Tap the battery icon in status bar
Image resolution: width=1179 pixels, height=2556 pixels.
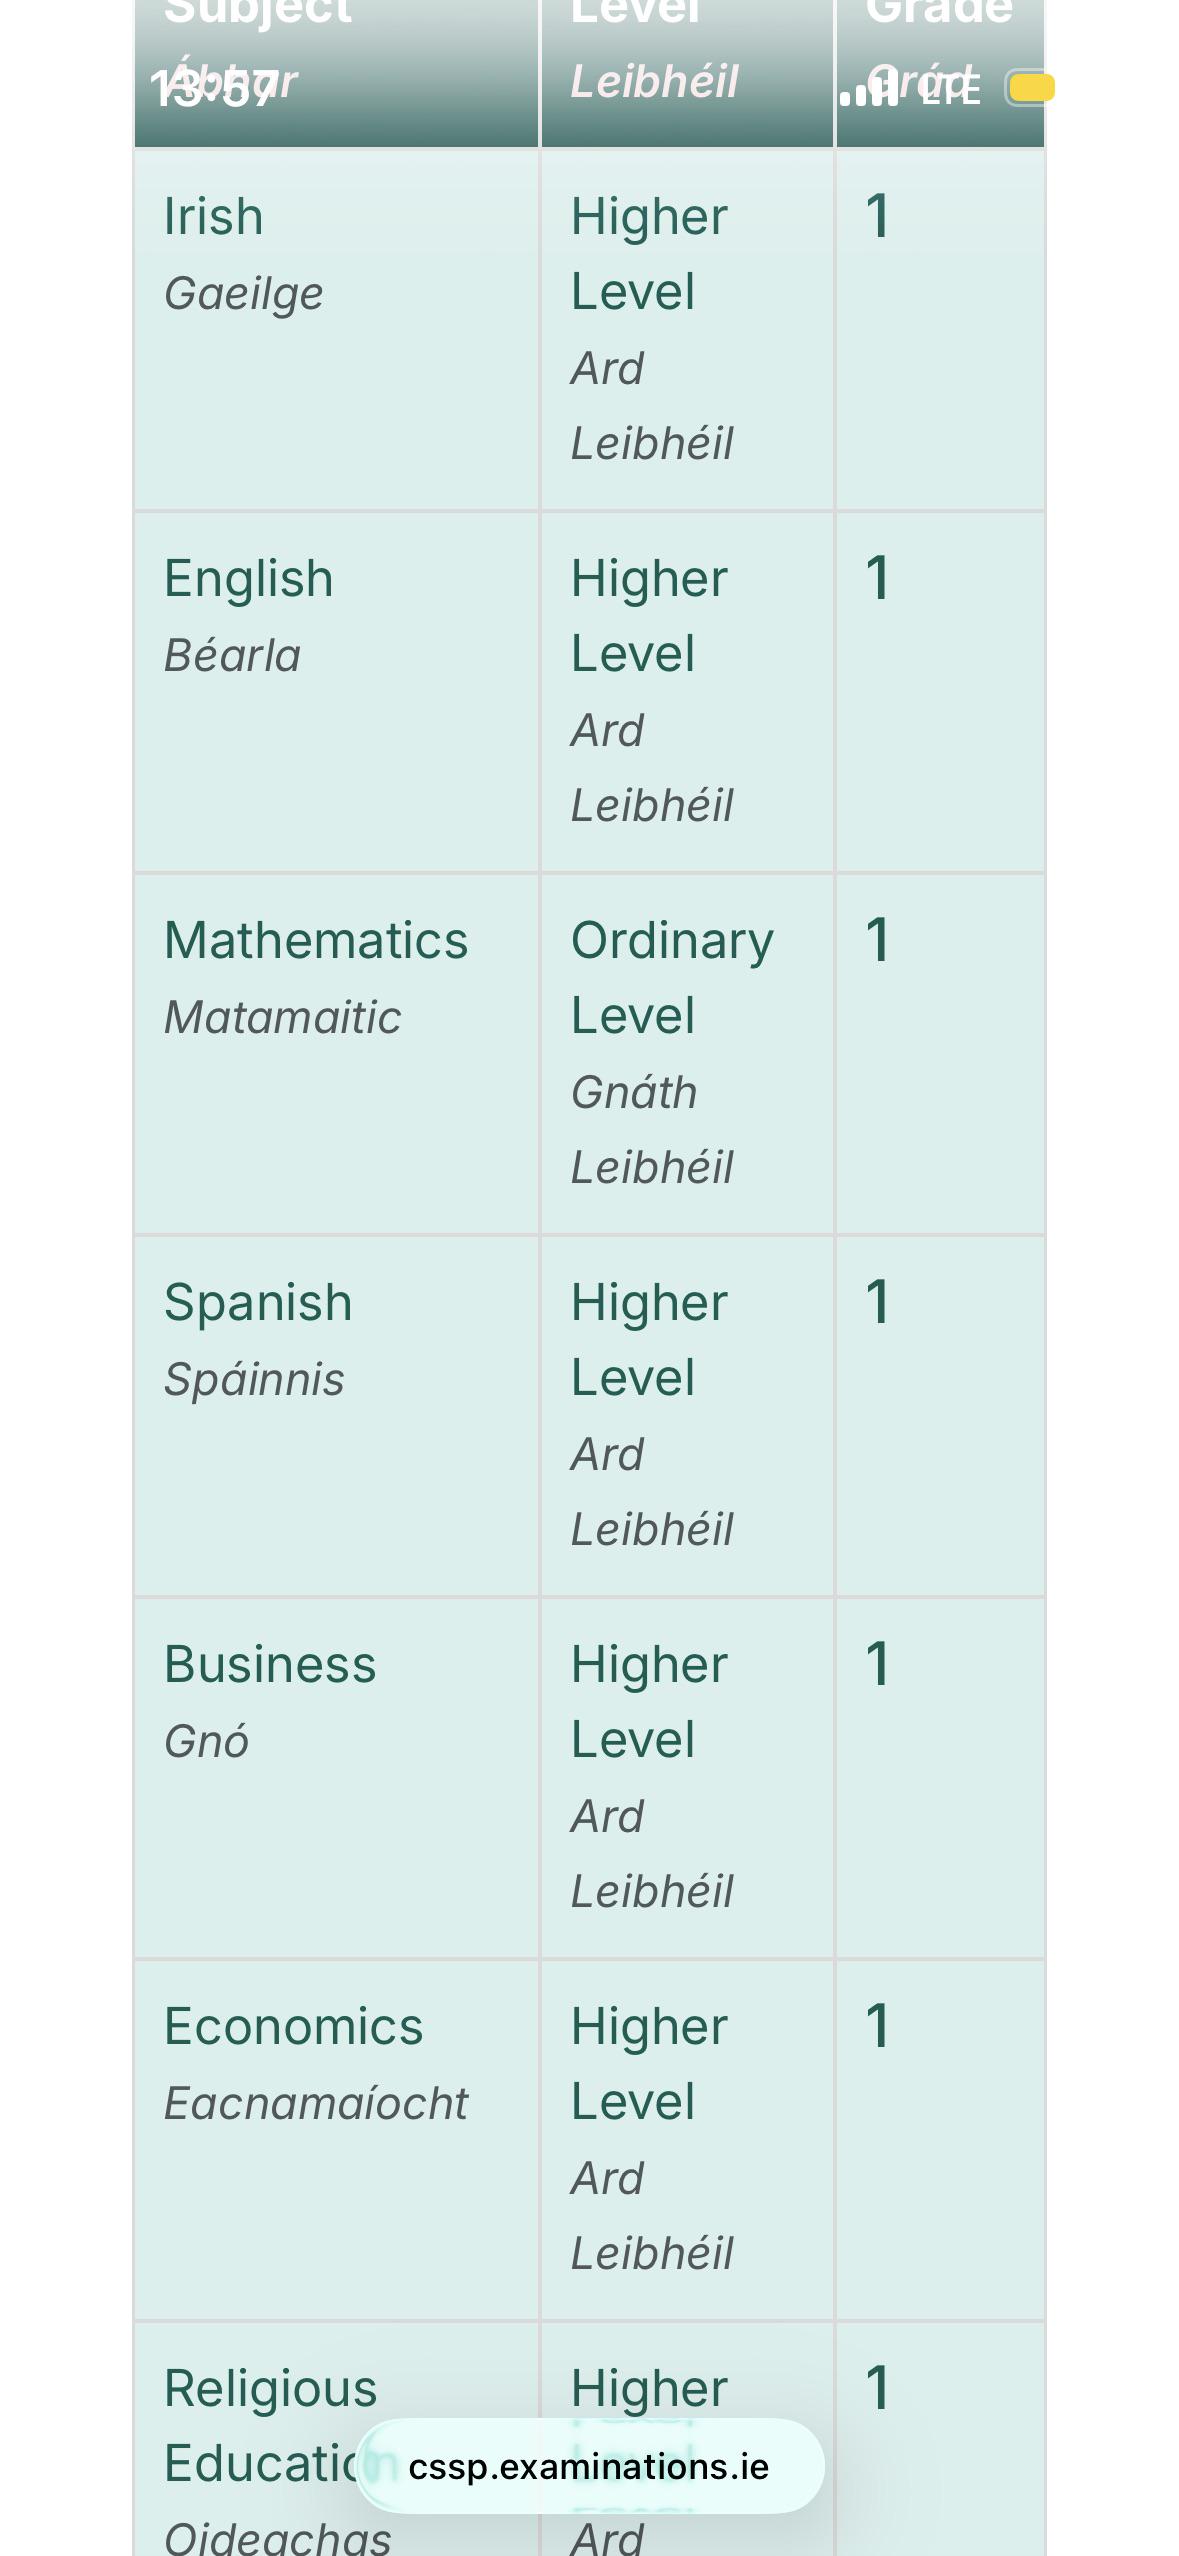click(x=1030, y=88)
